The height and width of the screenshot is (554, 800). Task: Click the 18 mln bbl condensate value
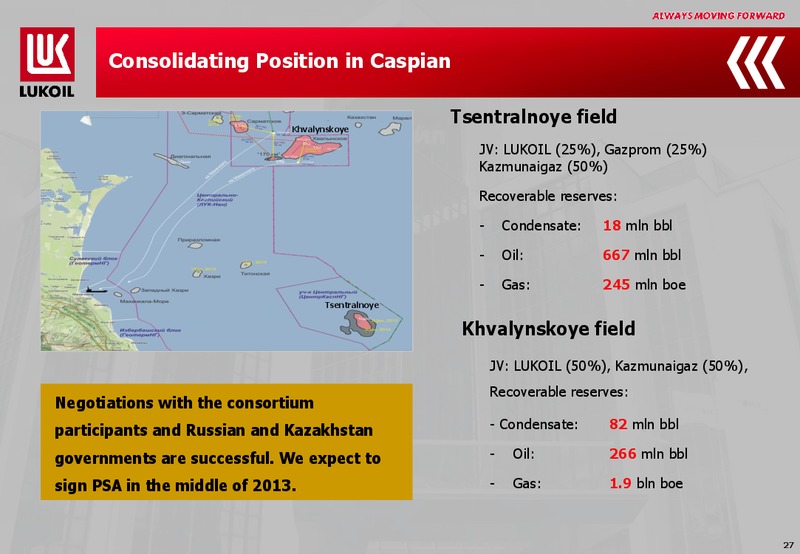click(x=637, y=225)
